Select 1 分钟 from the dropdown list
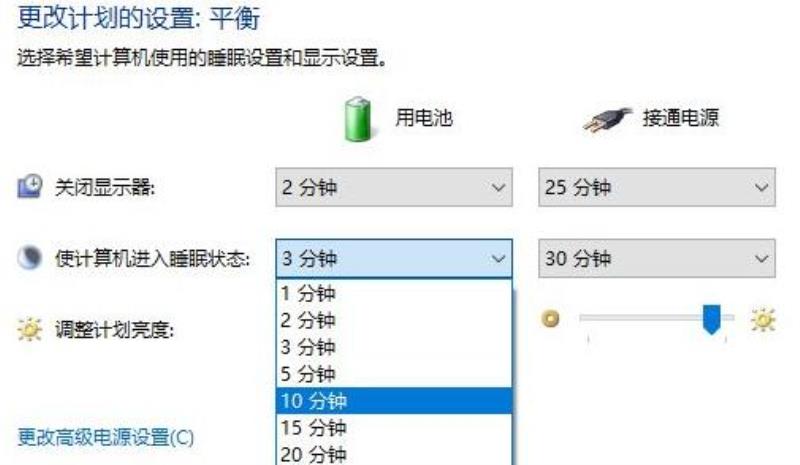This screenshot has height=465, width=800. (x=394, y=293)
